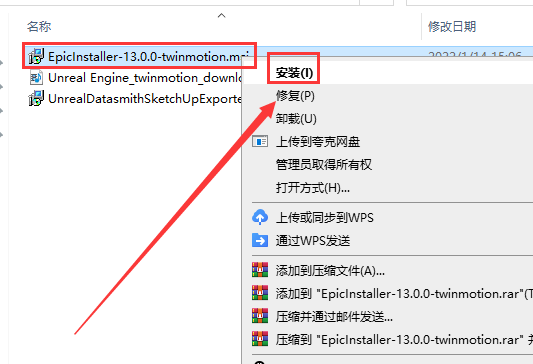Click the EpicInstaller-13.0.0-twinmotion.msi file icon

coord(36,56)
